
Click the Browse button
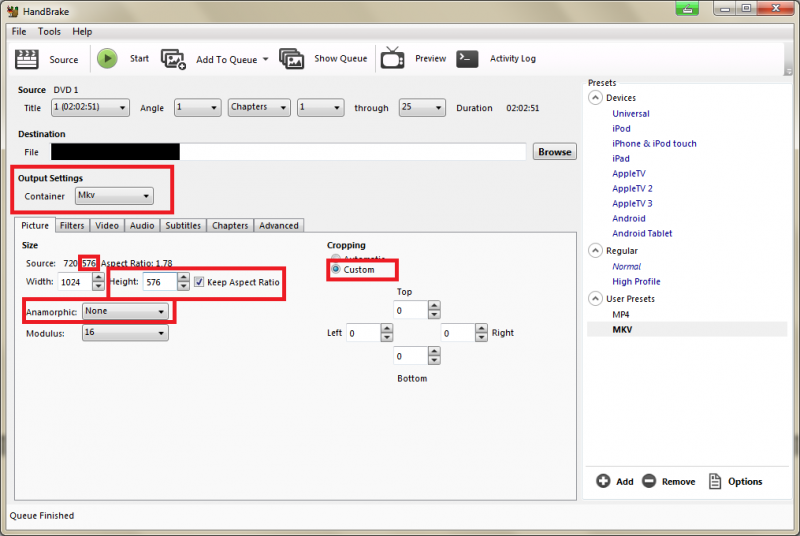555,151
